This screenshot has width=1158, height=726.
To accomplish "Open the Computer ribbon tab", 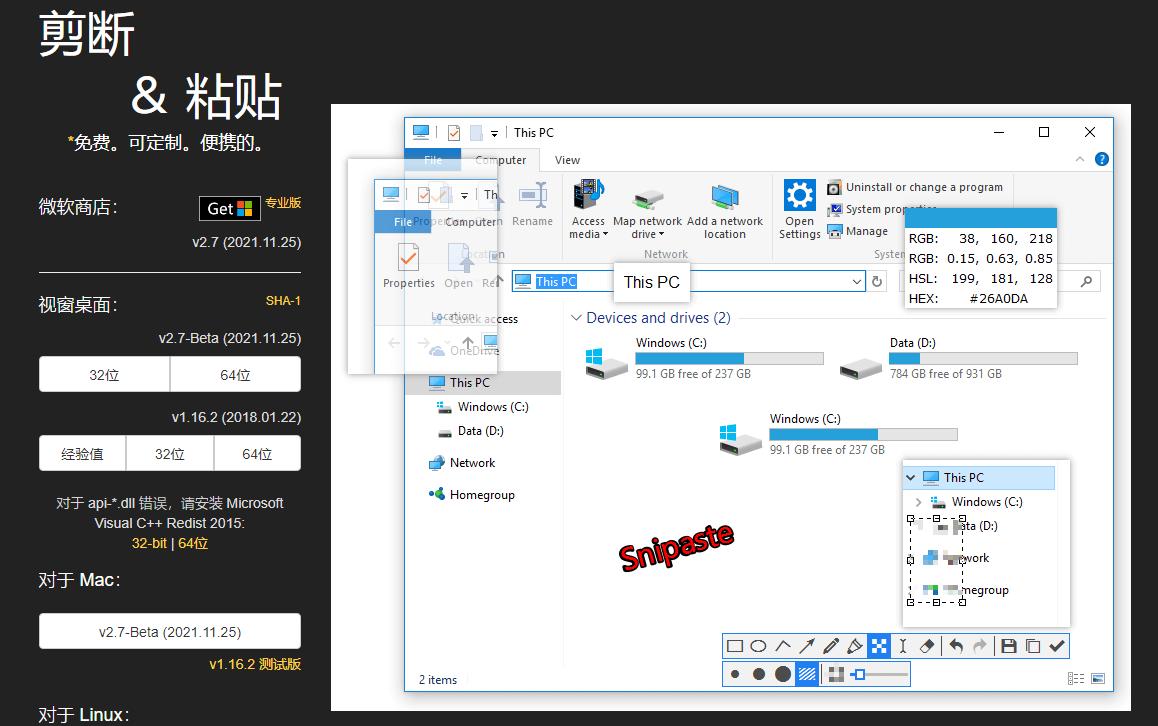I will point(500,160).
